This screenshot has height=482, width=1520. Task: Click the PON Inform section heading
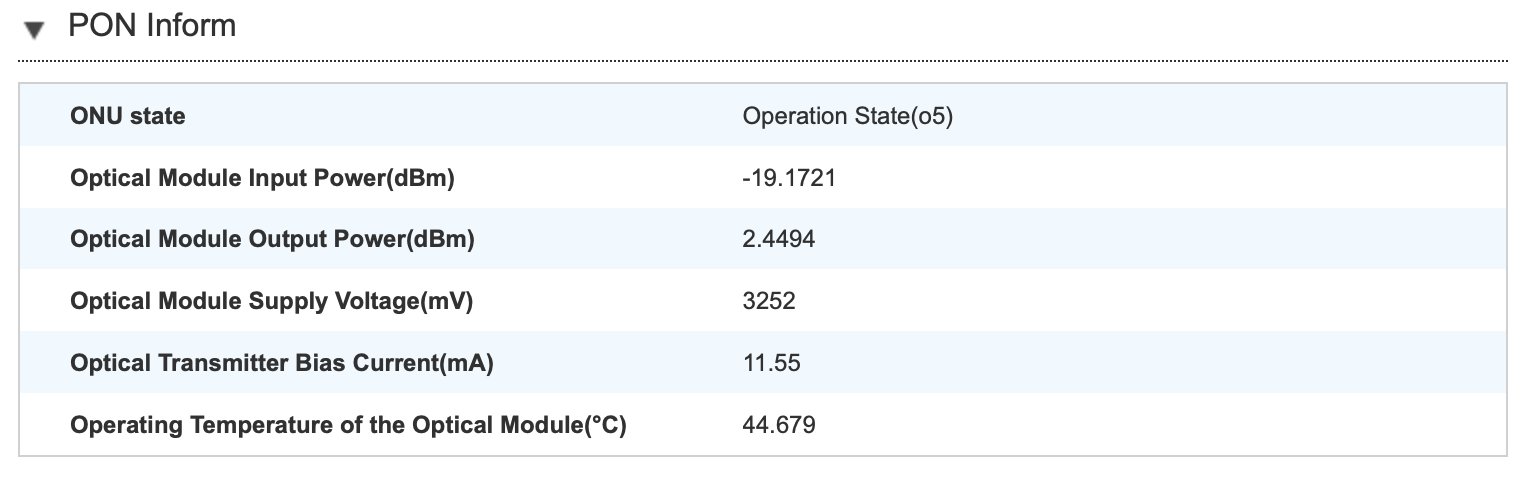[152, 26]
